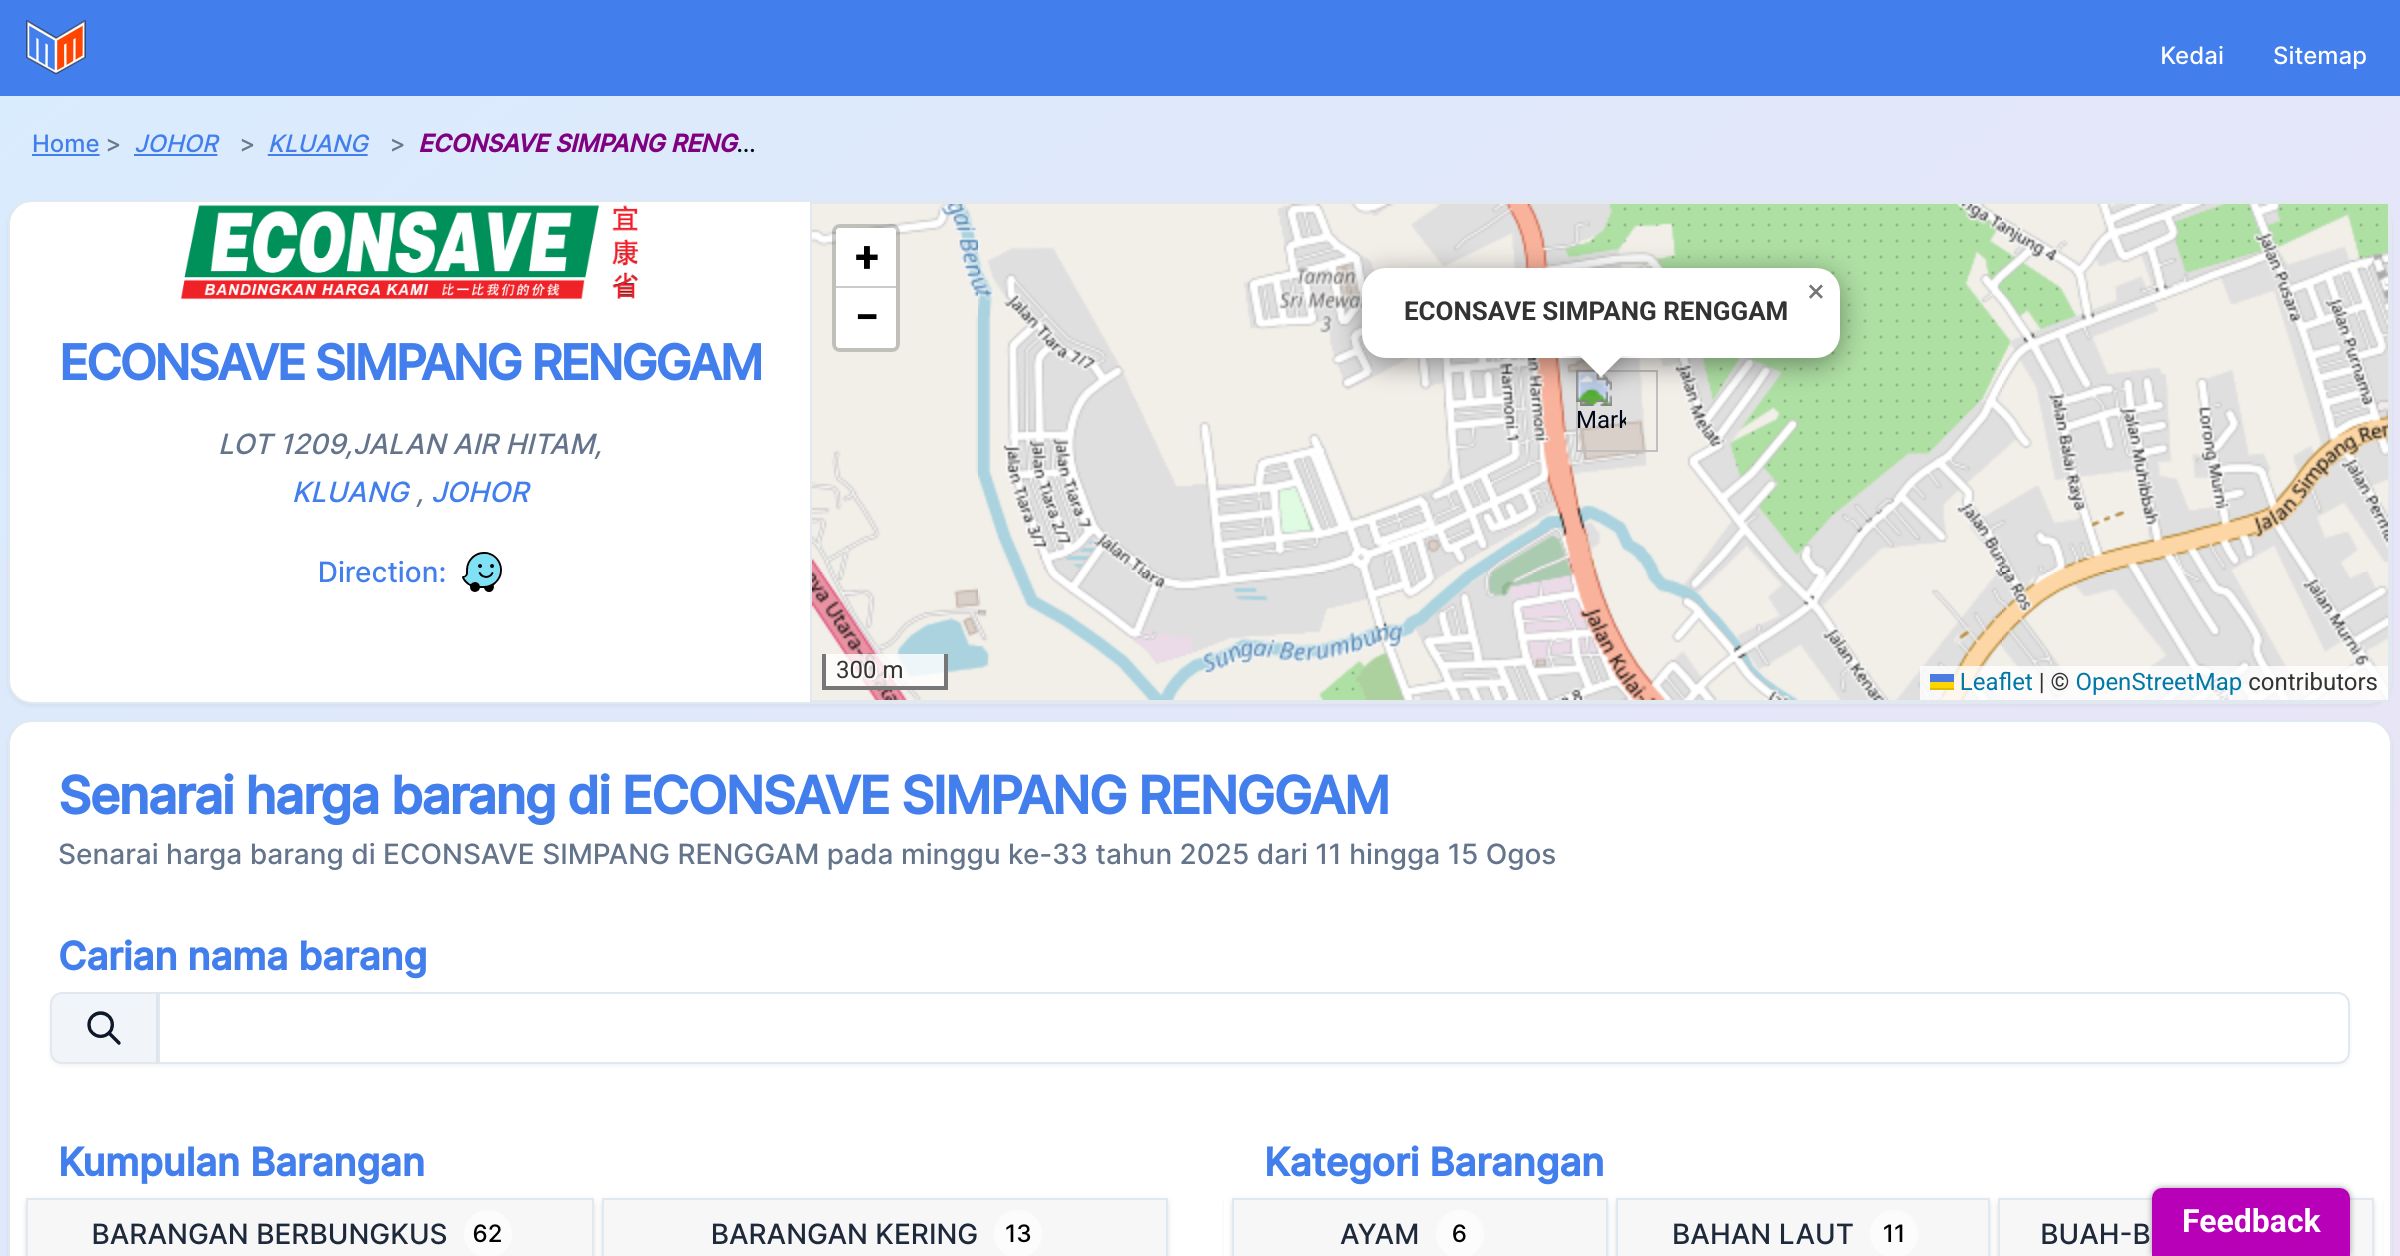Open the JOHOR breadcrumb link

177,143
